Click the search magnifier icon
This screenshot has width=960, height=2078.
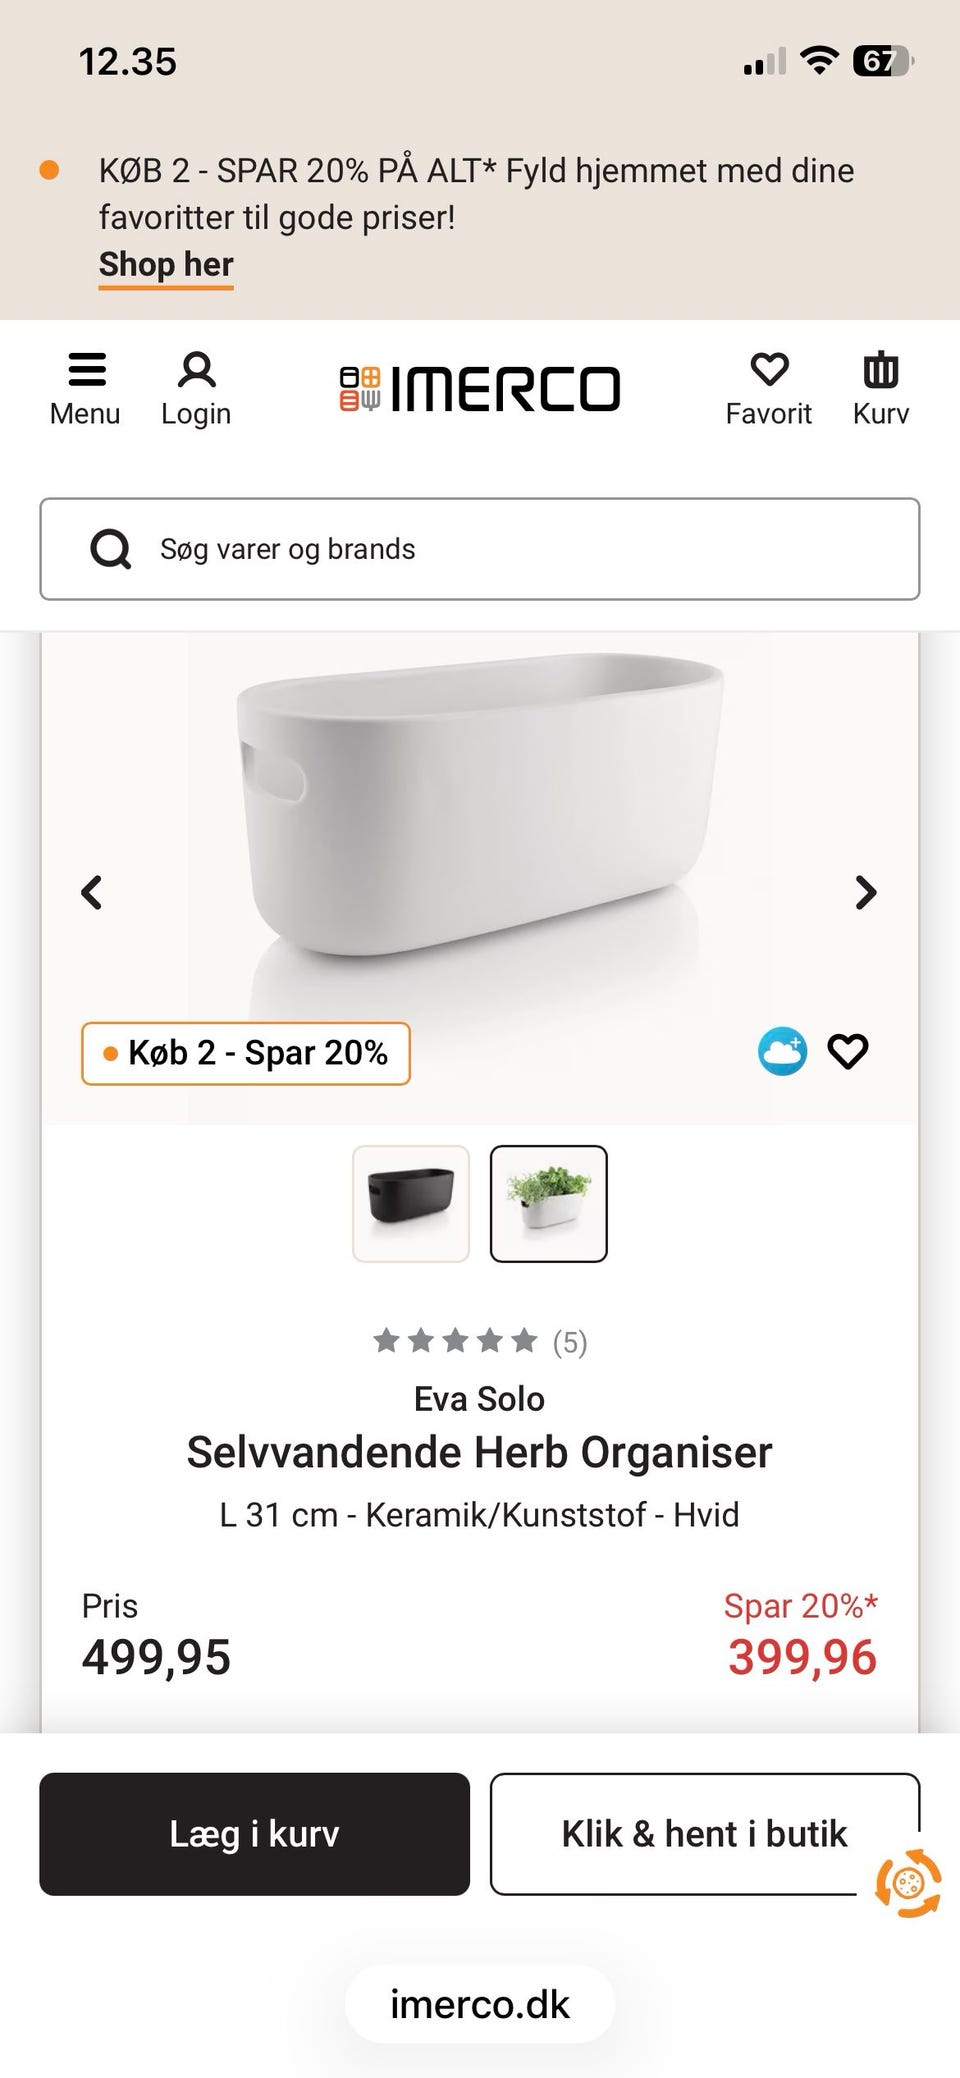(111, 548)
